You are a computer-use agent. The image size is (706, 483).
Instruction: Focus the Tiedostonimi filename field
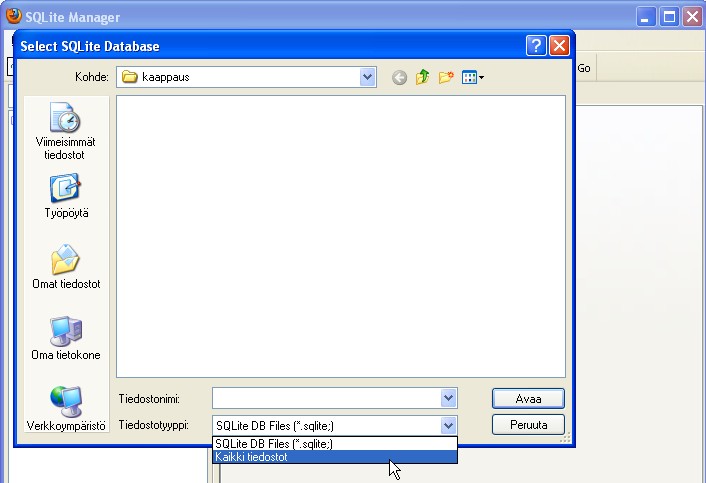point(327,398)
